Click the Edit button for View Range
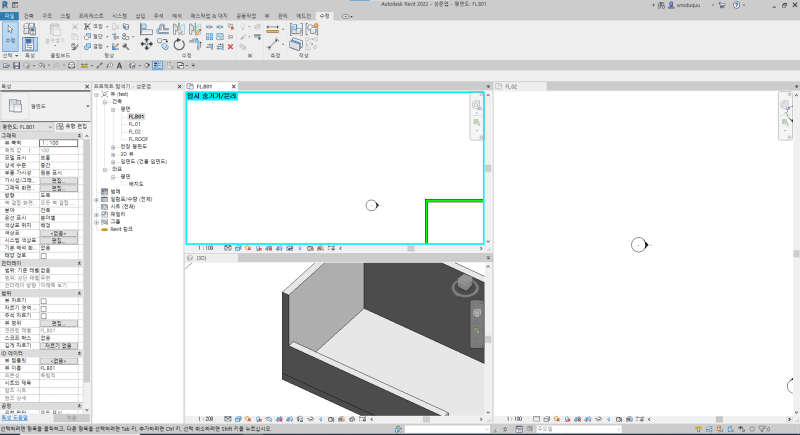Screen dimensions: 800x435 click(x=59, y=323)
